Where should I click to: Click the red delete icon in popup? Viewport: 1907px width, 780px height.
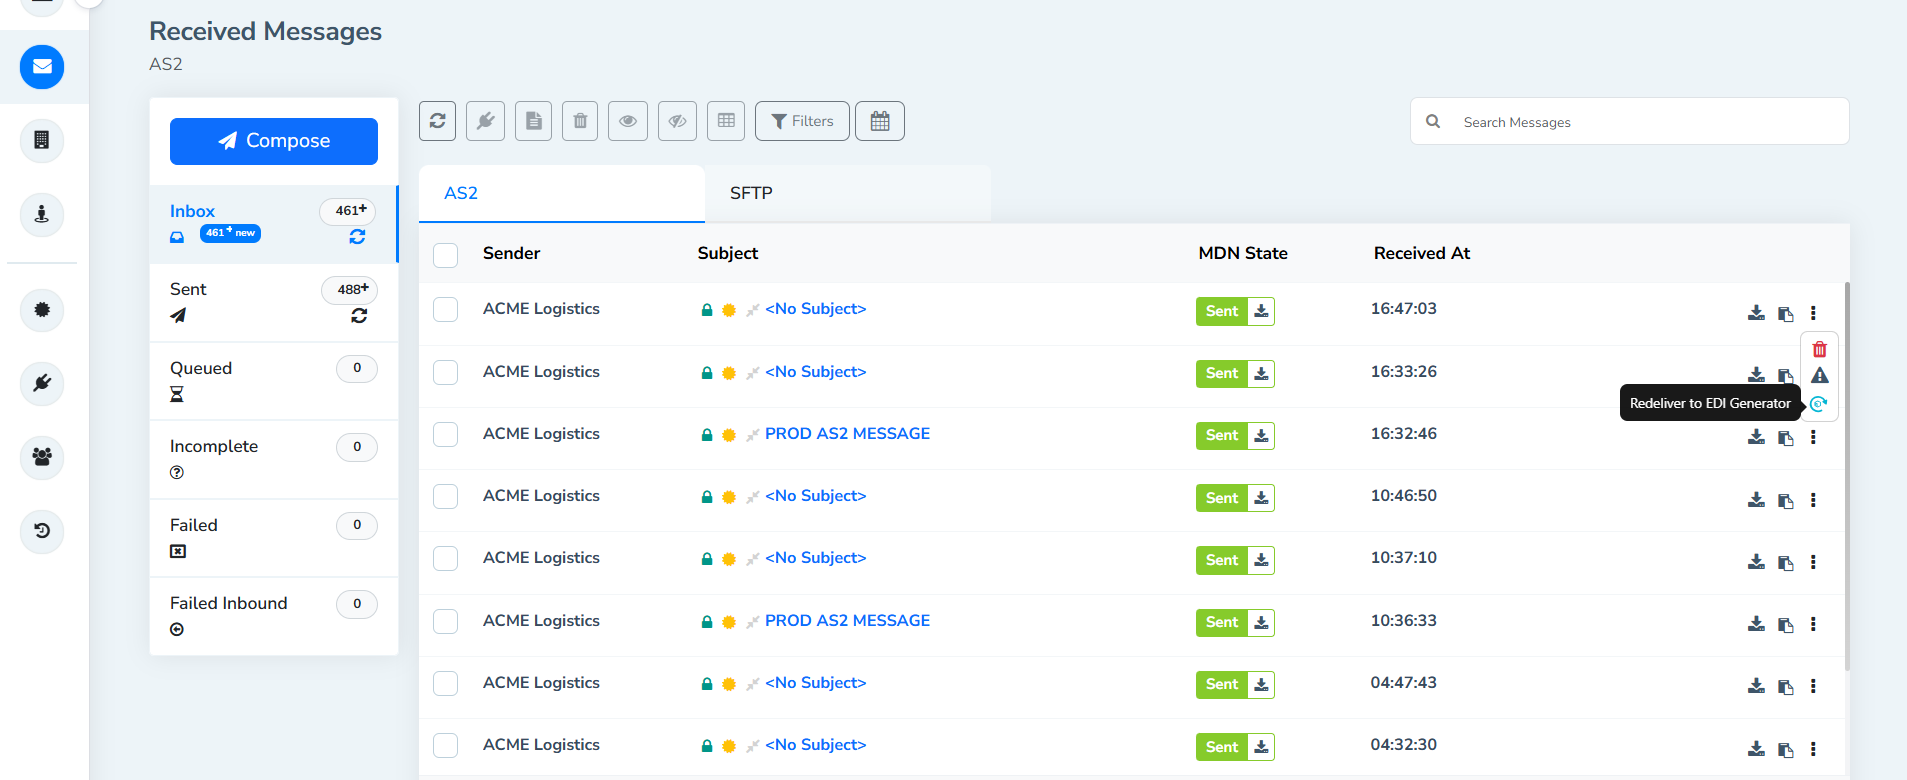click(x=1819, y=349)
